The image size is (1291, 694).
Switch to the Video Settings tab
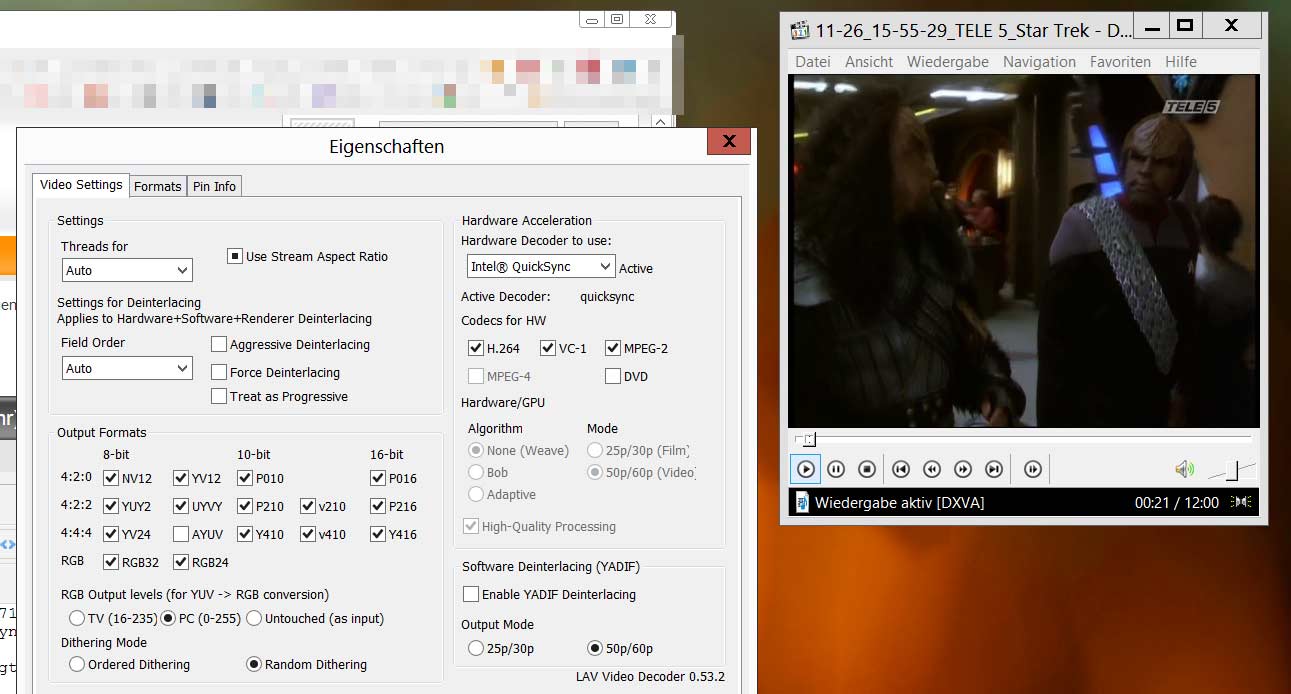tap(81, 185)
